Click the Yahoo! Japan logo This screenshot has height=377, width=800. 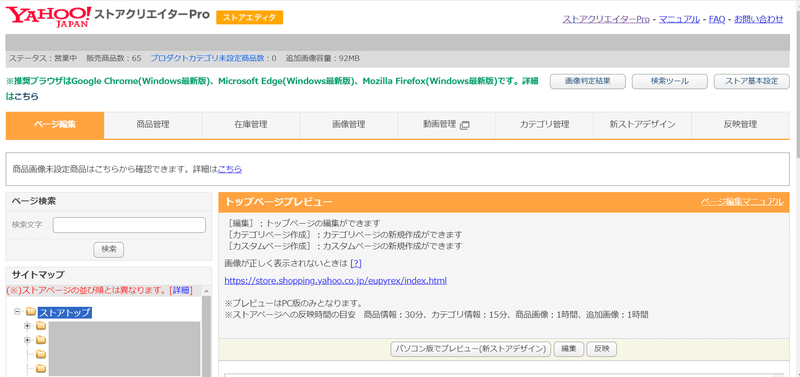point(49,17)
